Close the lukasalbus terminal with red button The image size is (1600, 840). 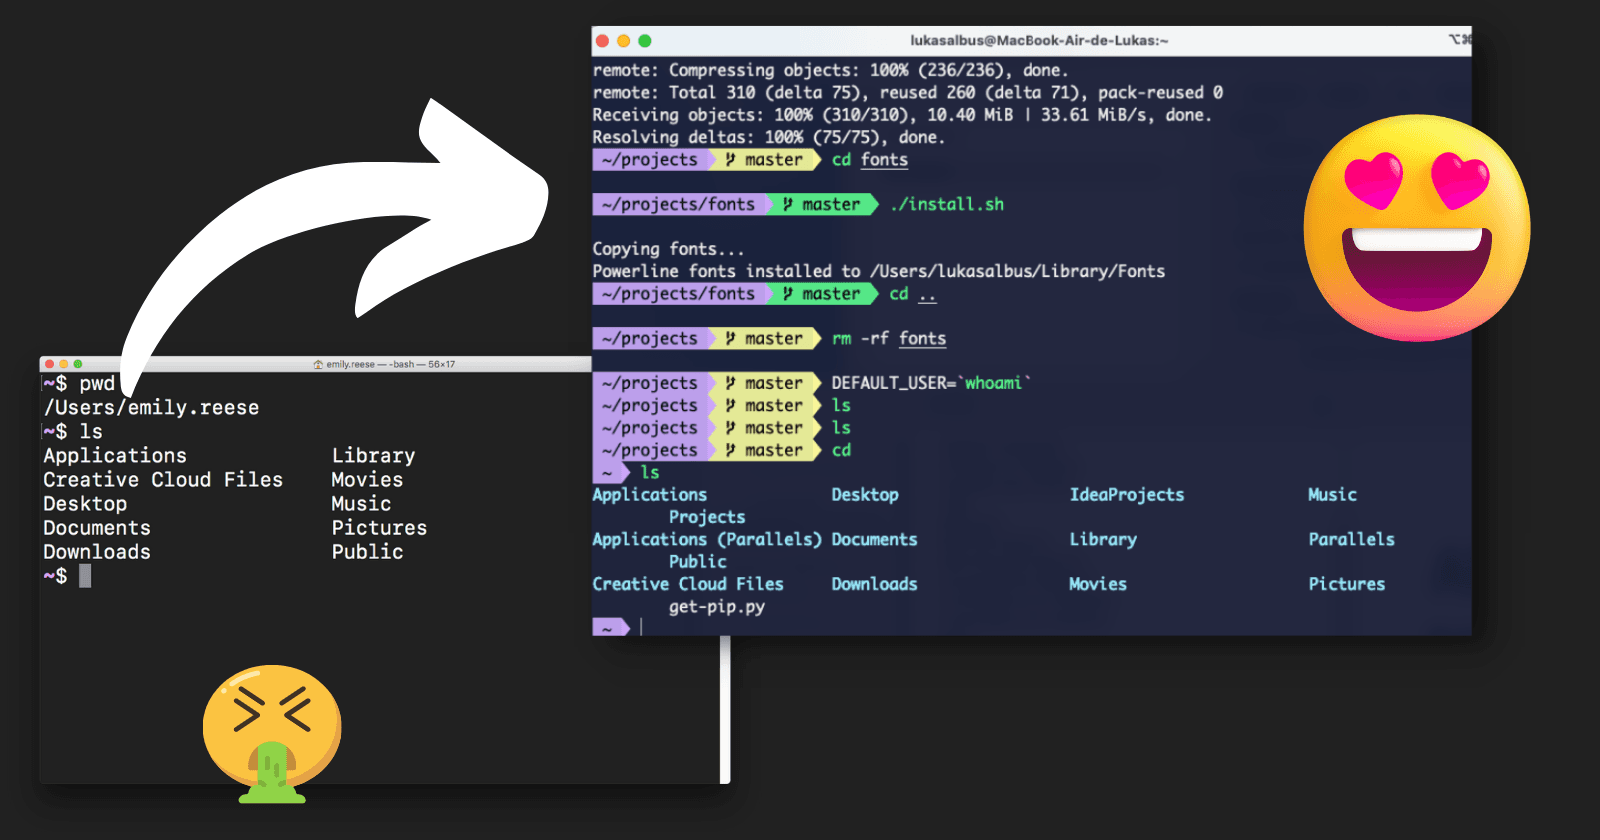(603, 41)
